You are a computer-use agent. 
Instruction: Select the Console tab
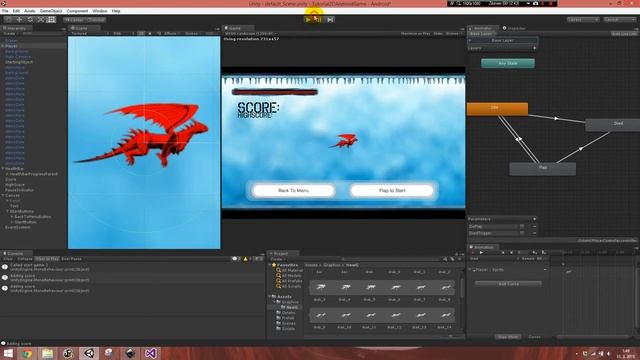tap(16, 253)
